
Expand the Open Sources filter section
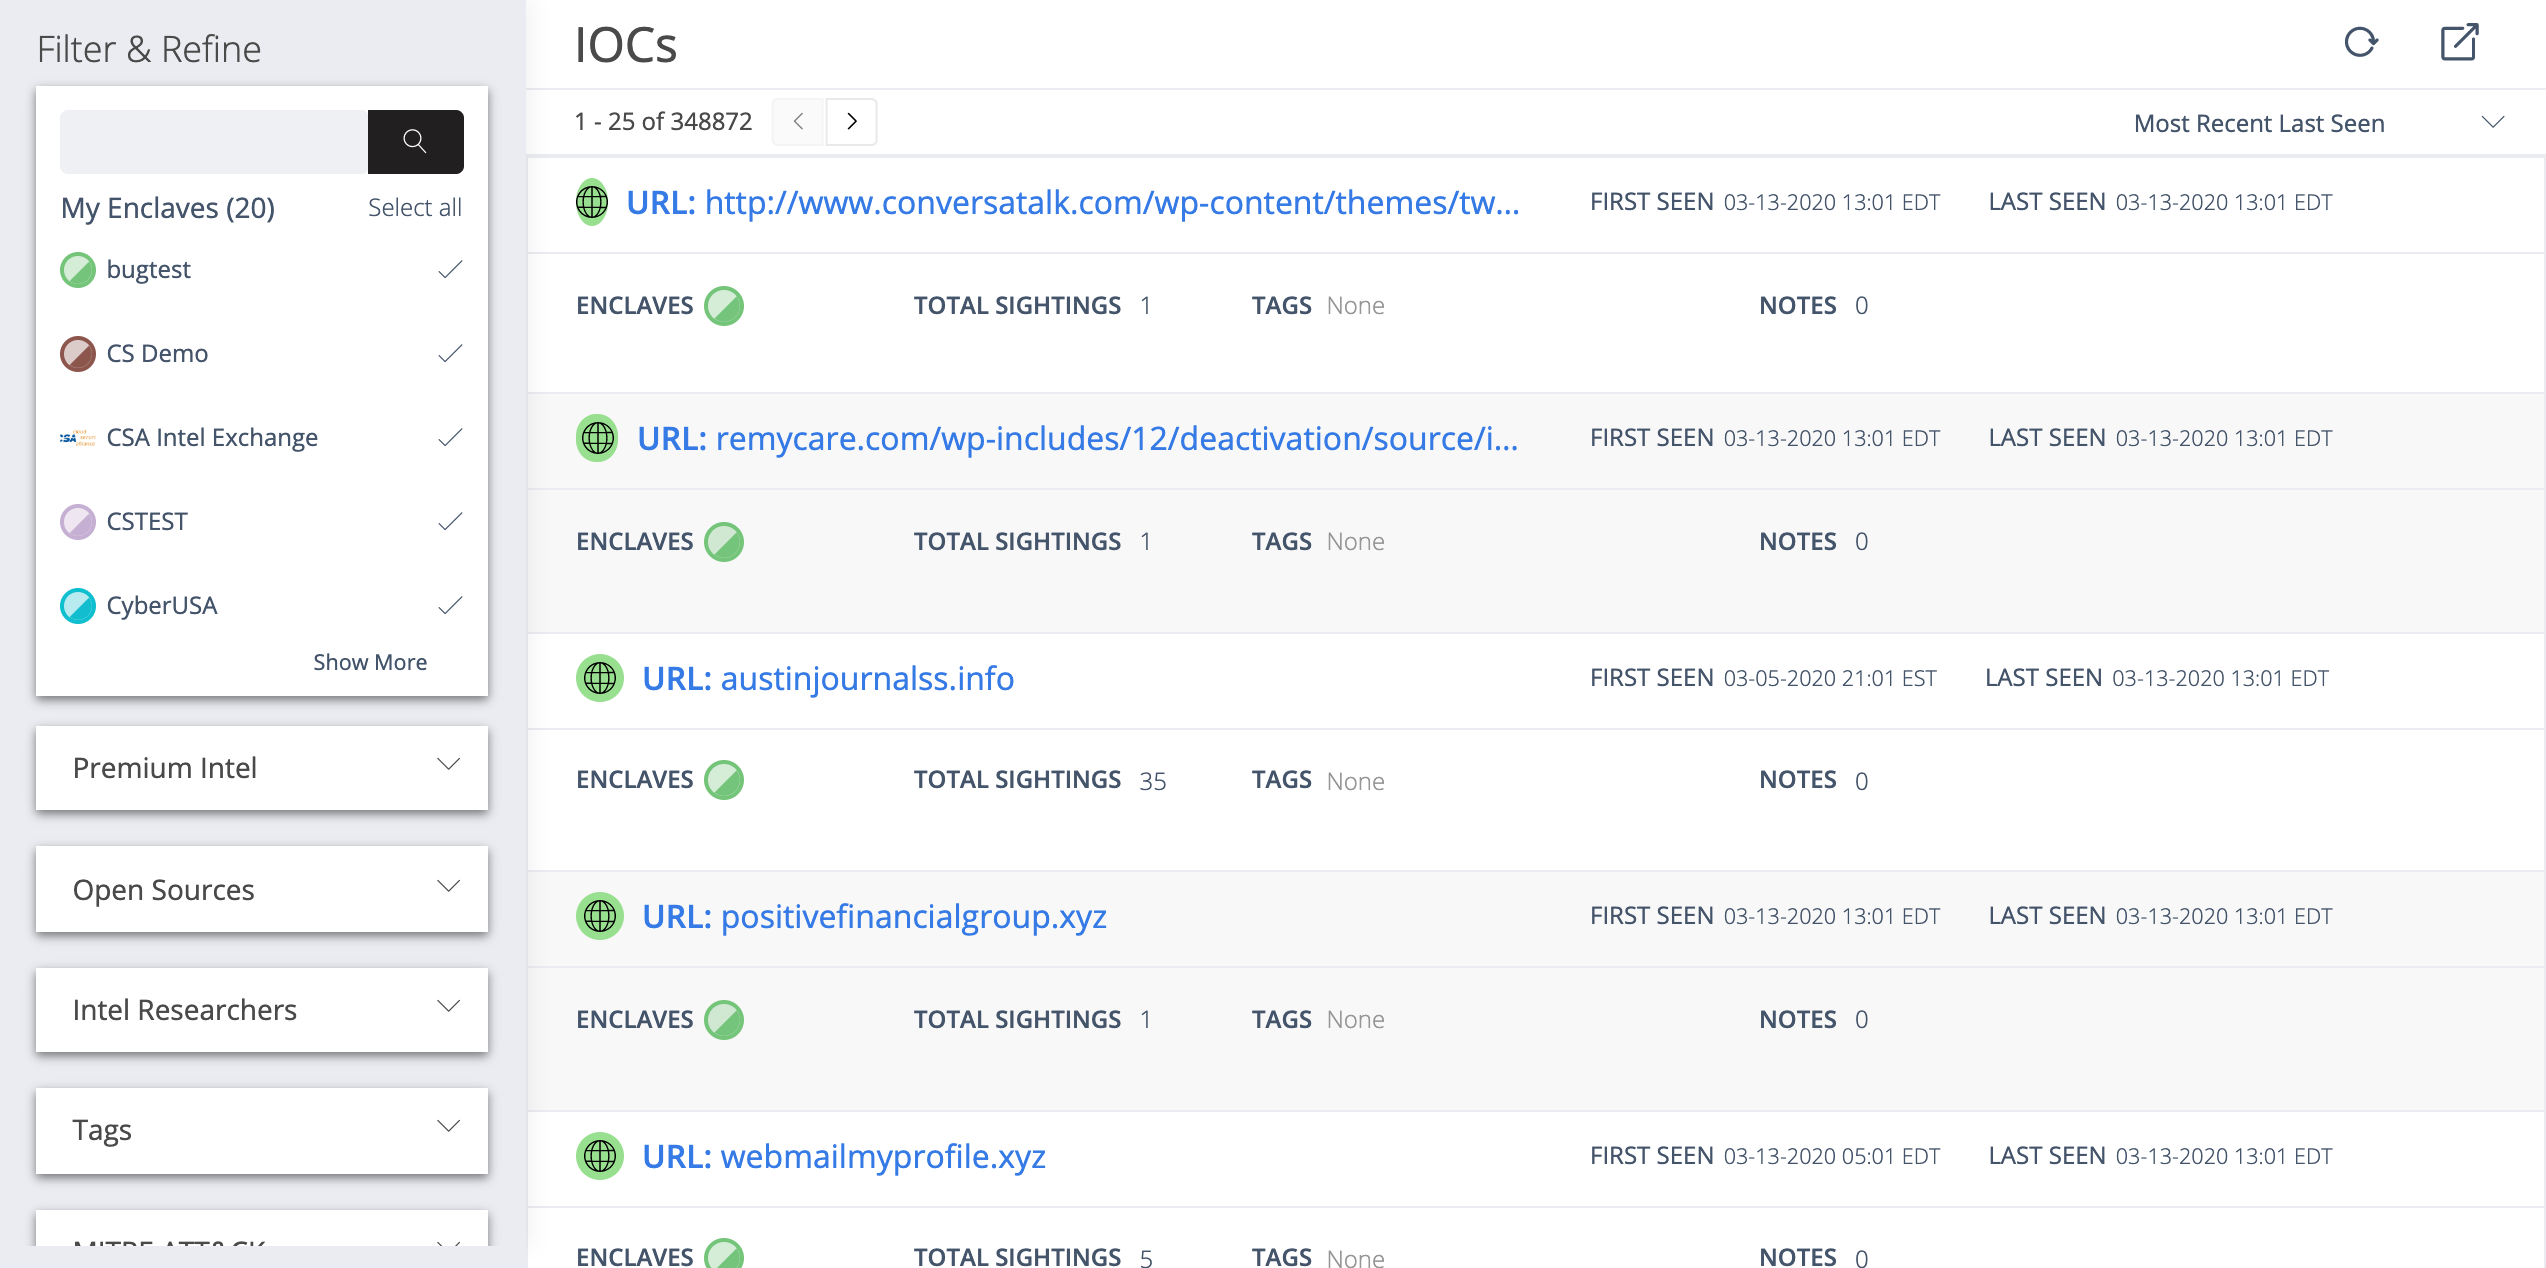click(x=262, y=890)
